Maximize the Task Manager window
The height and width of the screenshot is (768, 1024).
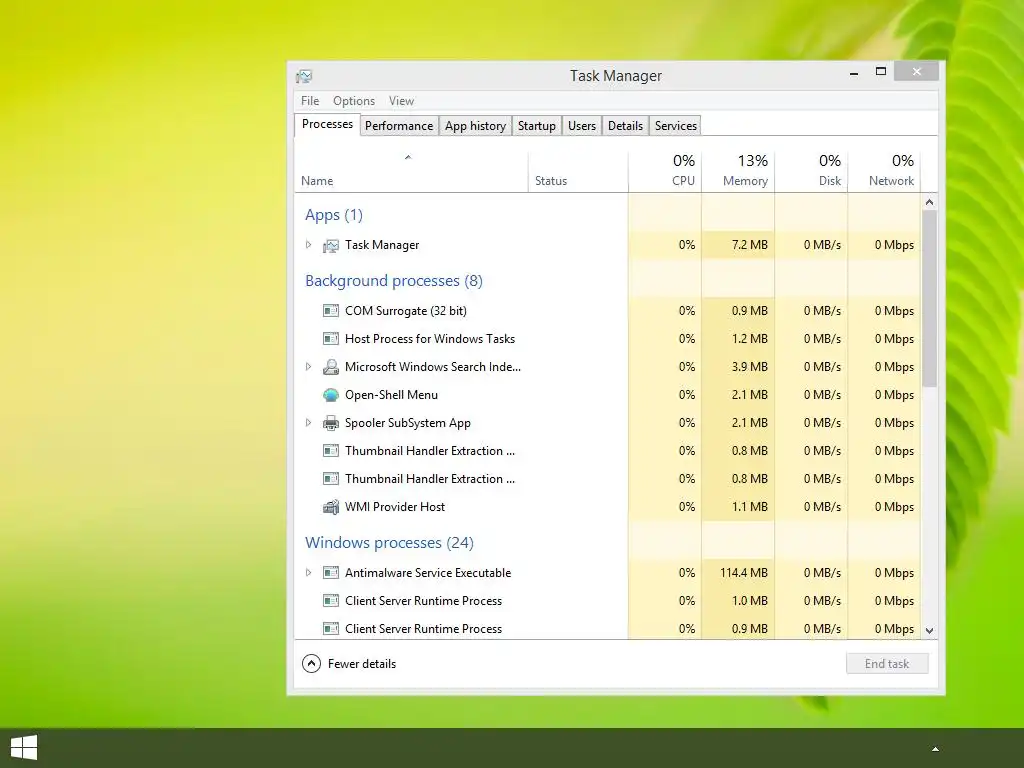[881, 72]
